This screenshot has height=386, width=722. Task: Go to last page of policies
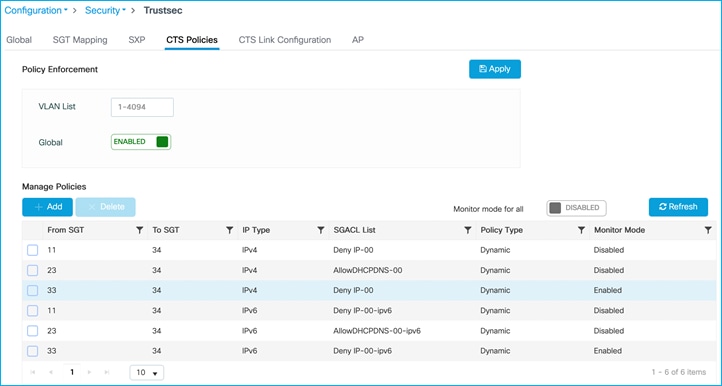coord(107,372)
